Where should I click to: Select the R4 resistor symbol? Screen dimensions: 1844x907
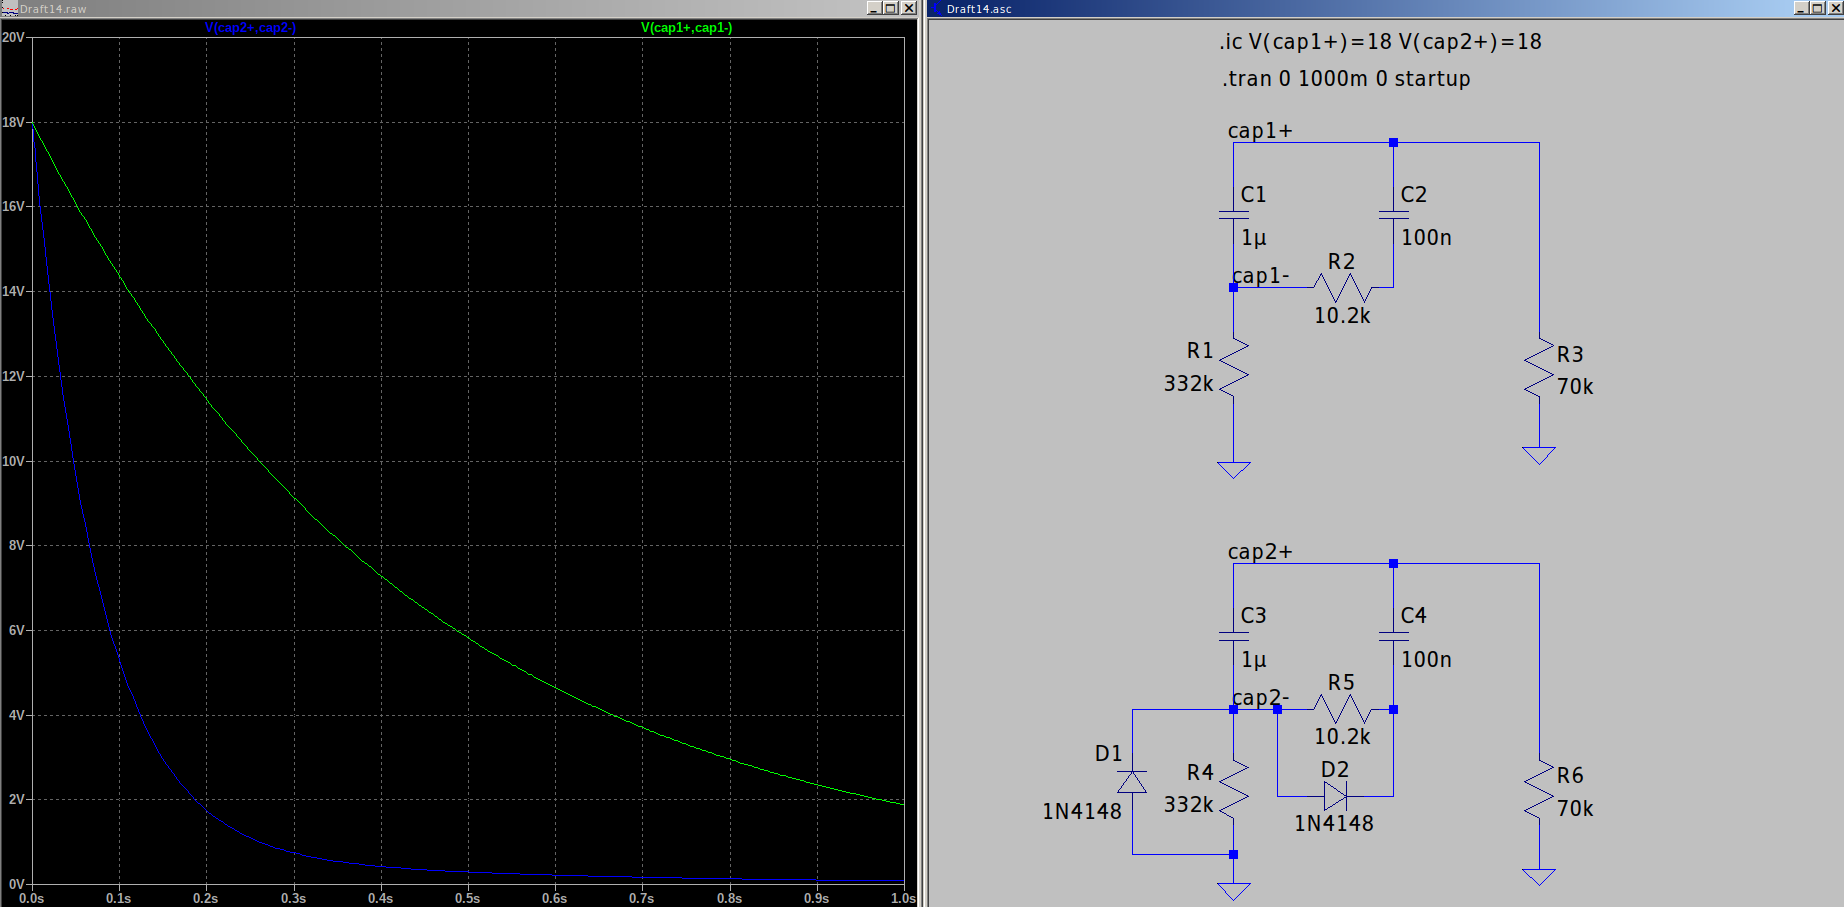(x=1234, y=788)
